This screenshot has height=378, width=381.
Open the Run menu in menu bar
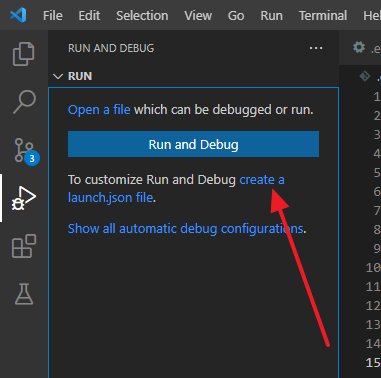tap(271, 16)
